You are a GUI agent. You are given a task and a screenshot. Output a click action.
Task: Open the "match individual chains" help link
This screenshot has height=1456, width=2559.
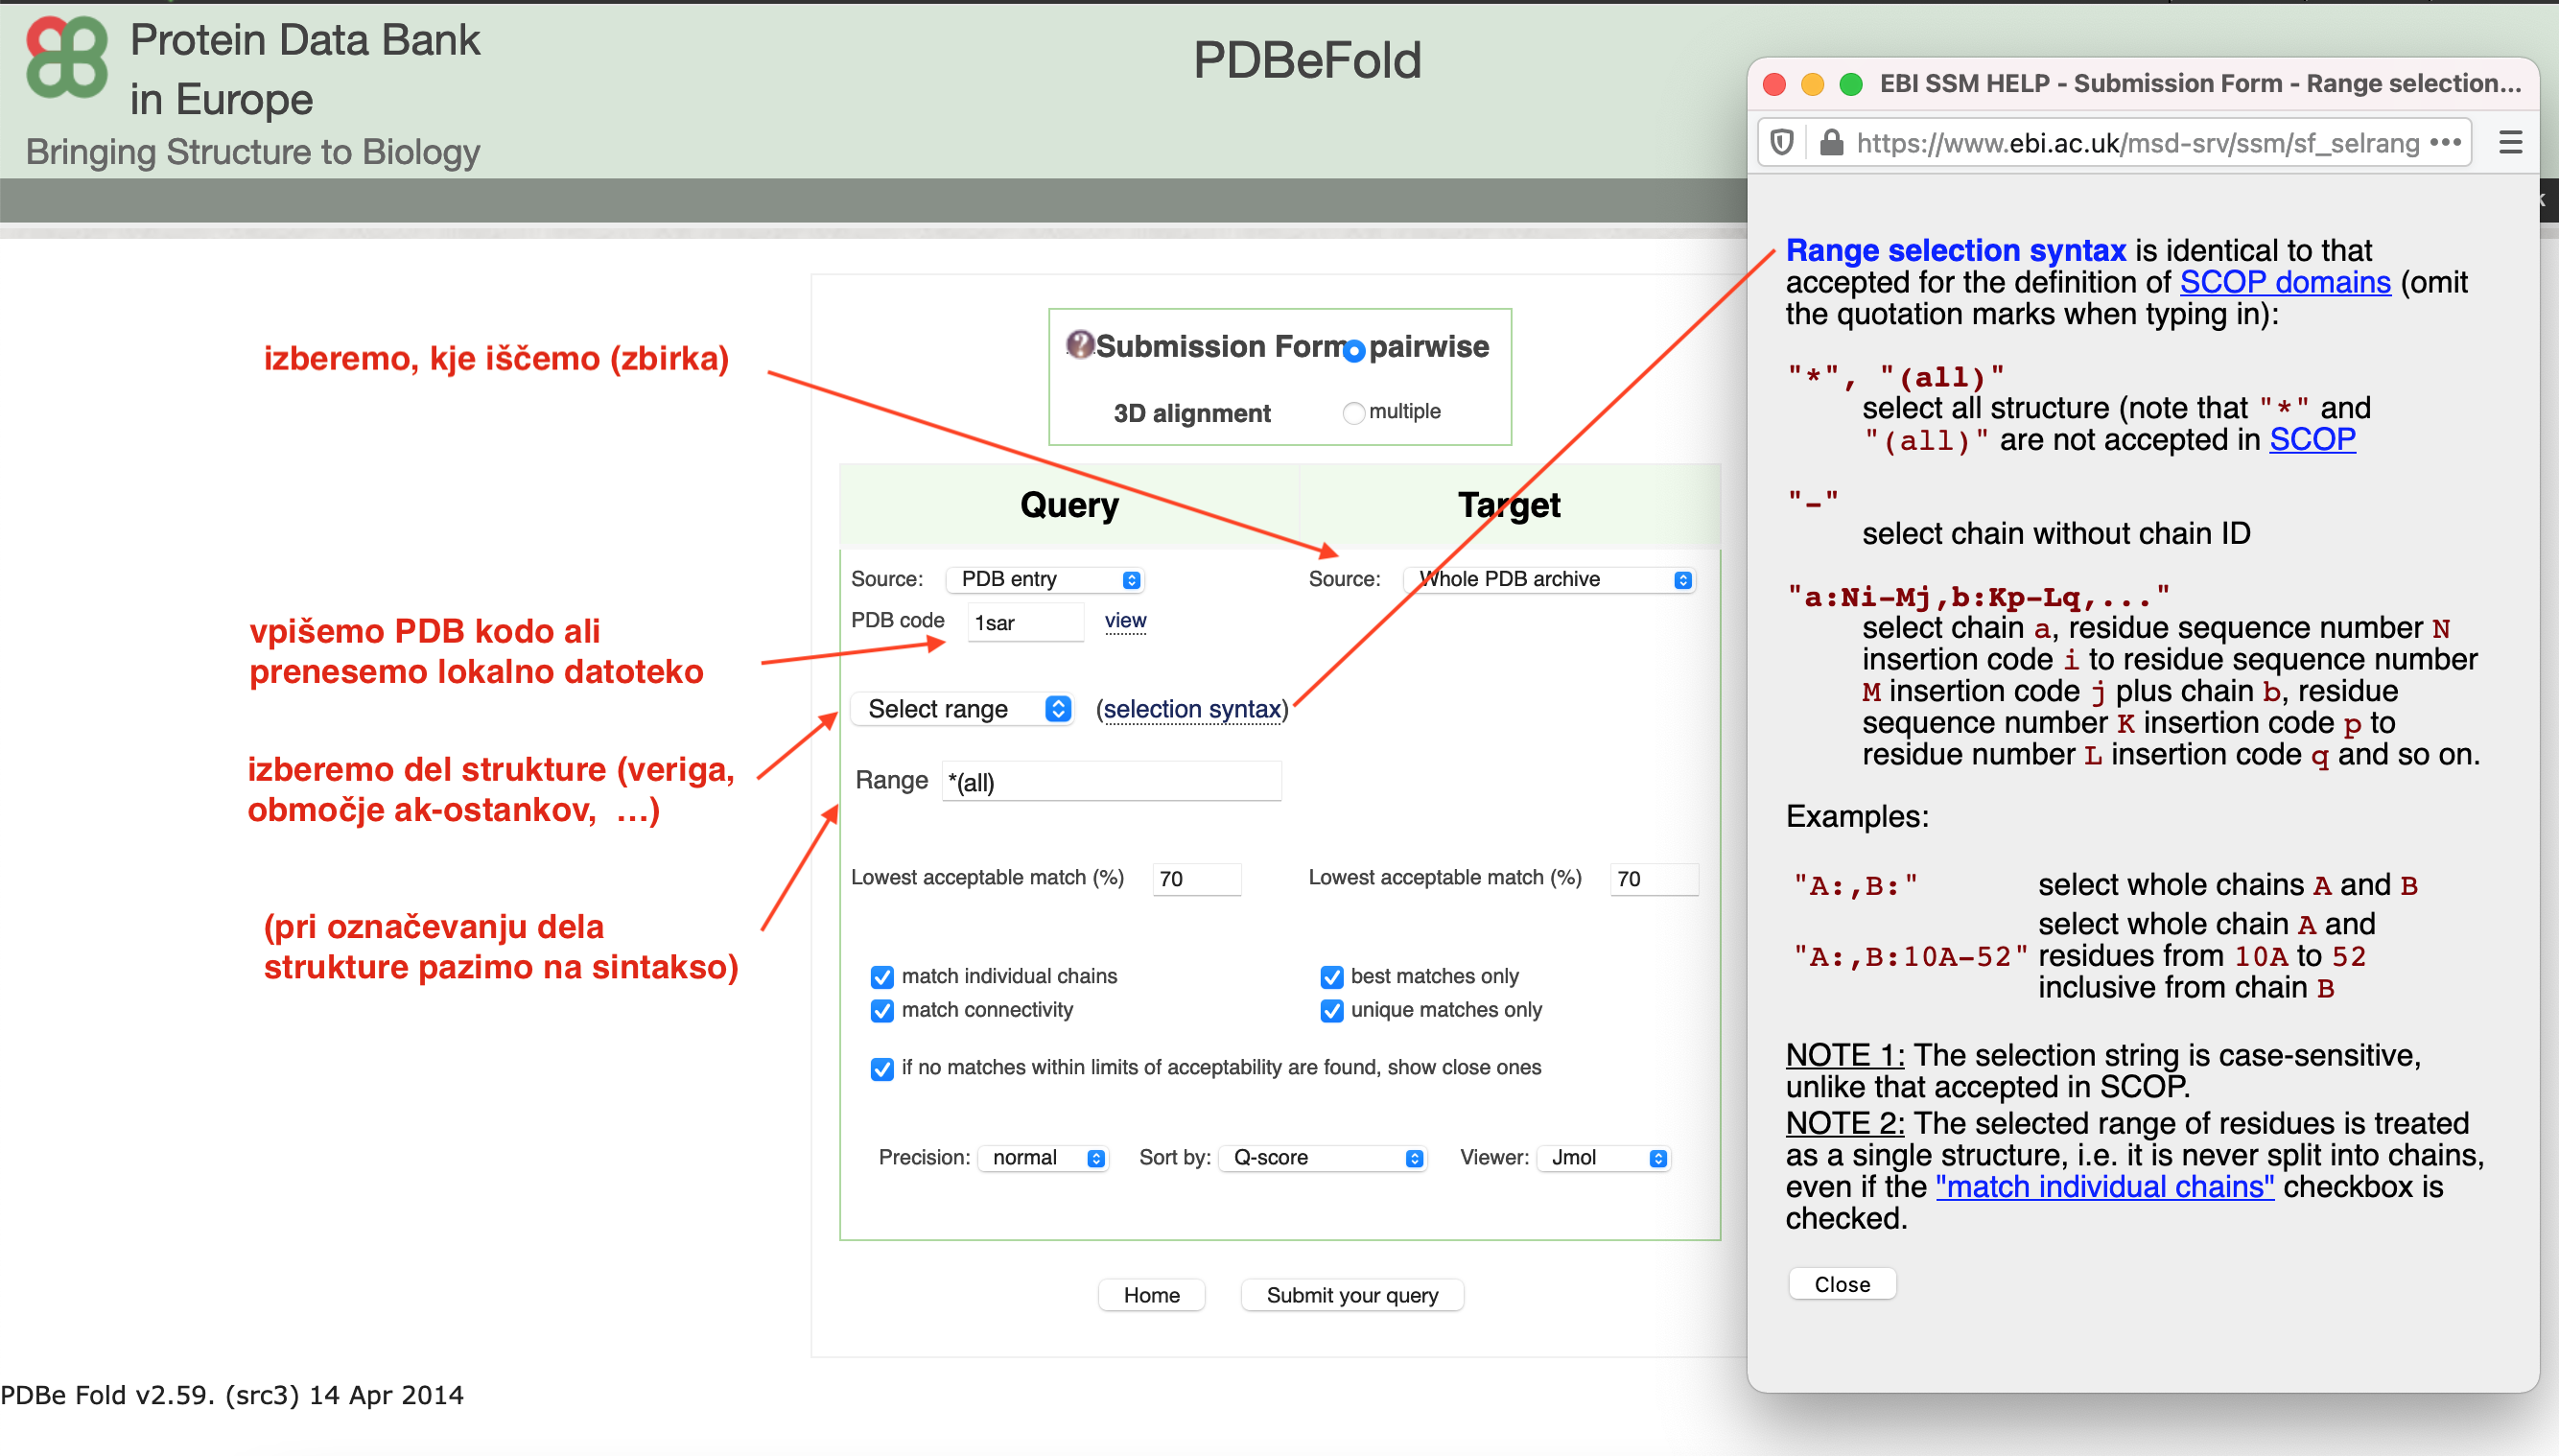coord(2104,1186)
